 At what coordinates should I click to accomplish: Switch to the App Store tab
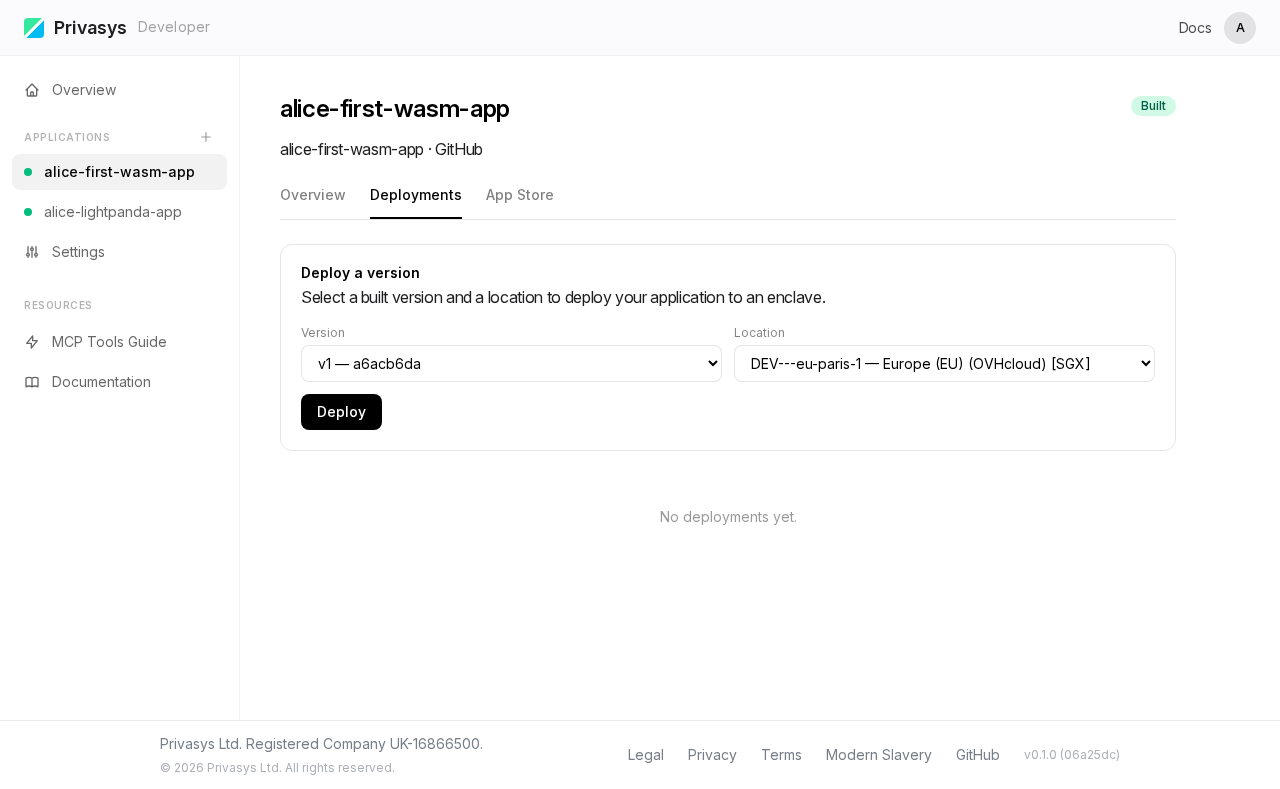(x=519, y=195)
